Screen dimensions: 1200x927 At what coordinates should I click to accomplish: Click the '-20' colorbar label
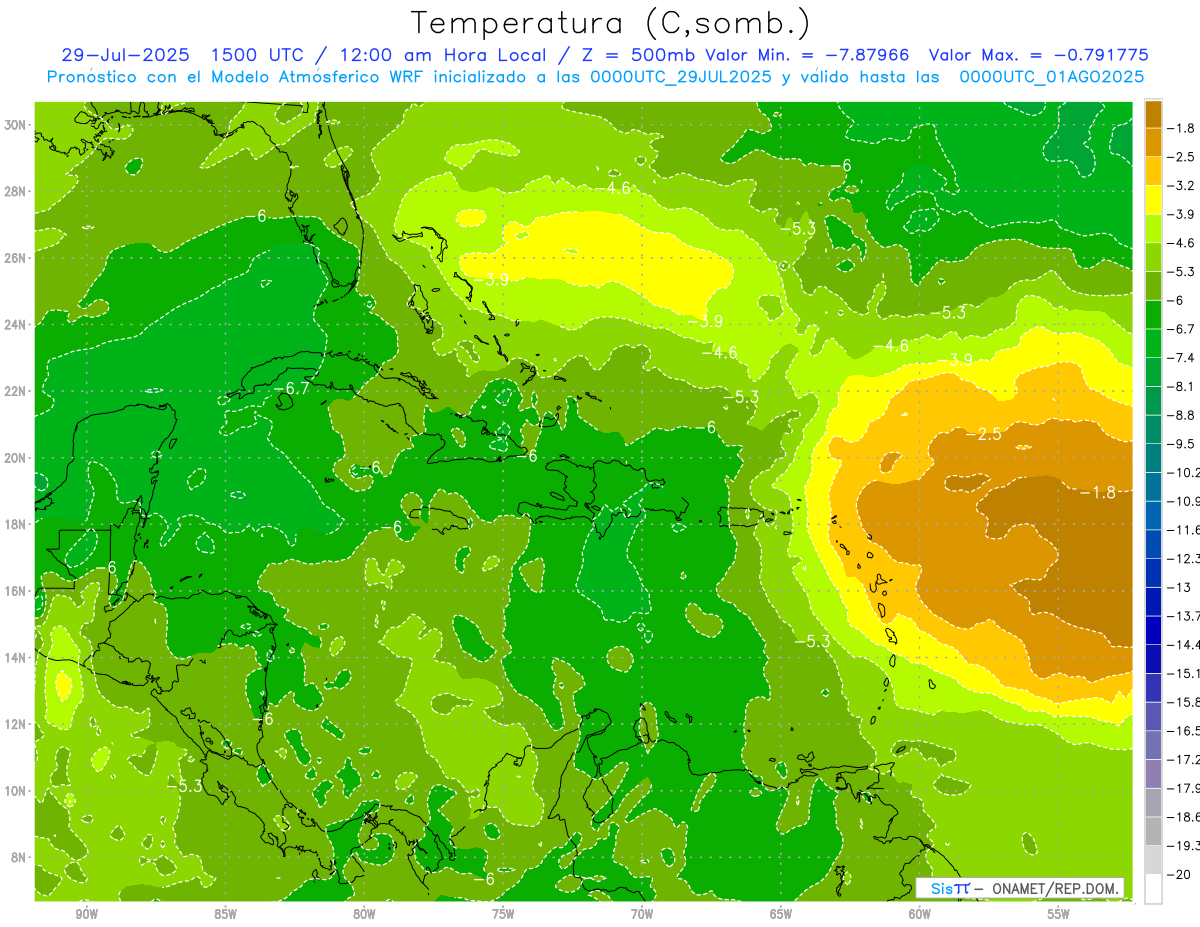(1181, 874)
